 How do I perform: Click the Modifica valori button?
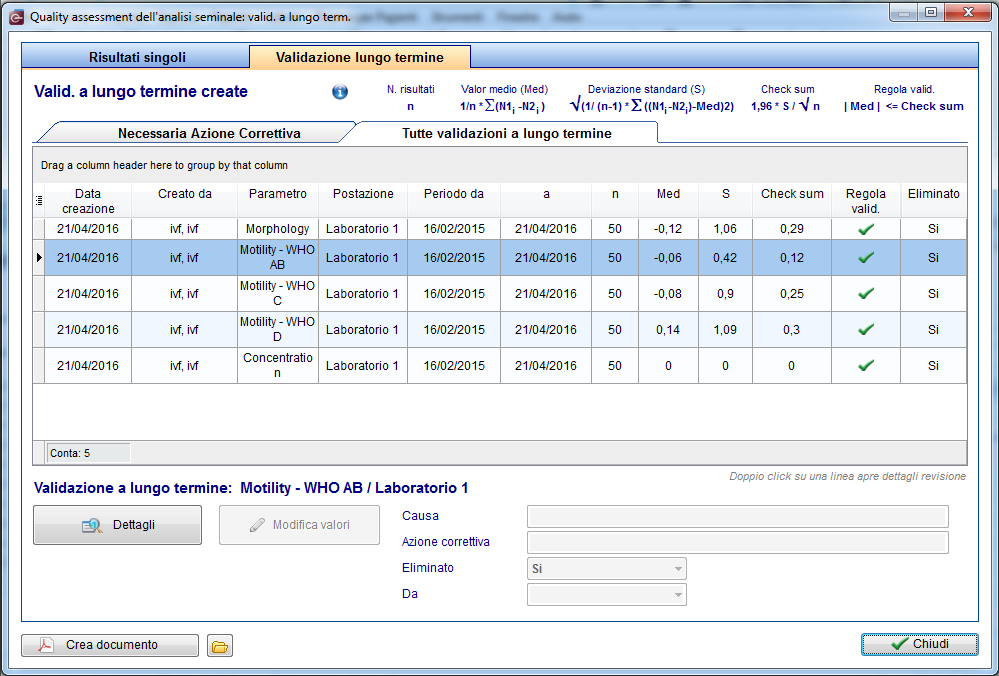point(299,525)
